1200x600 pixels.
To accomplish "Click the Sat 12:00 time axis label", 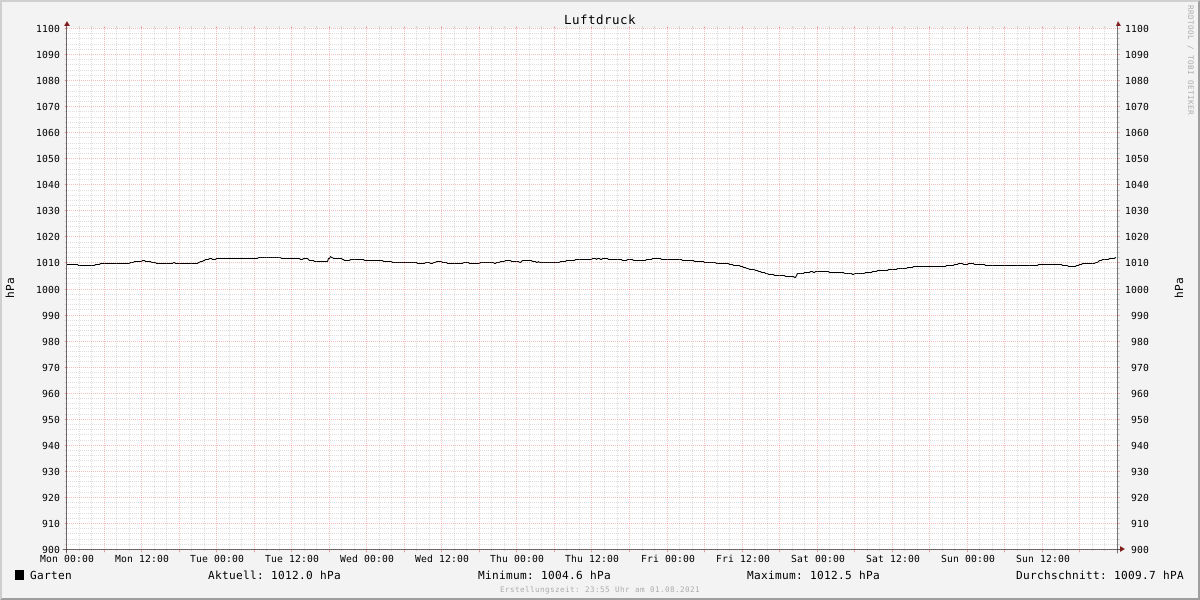I will click(x=893, y=559).
